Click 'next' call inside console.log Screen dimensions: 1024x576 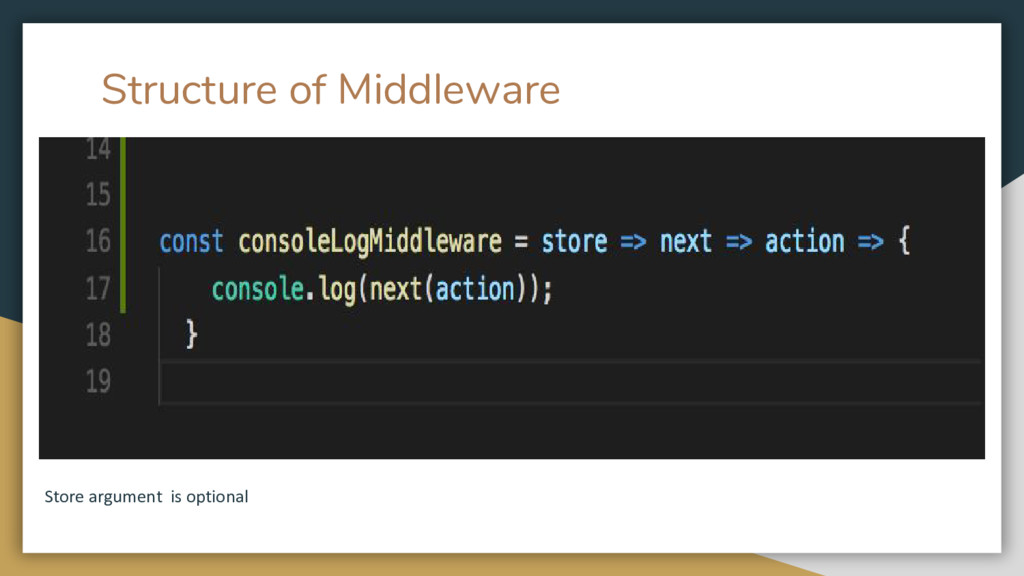pos(396,289)
